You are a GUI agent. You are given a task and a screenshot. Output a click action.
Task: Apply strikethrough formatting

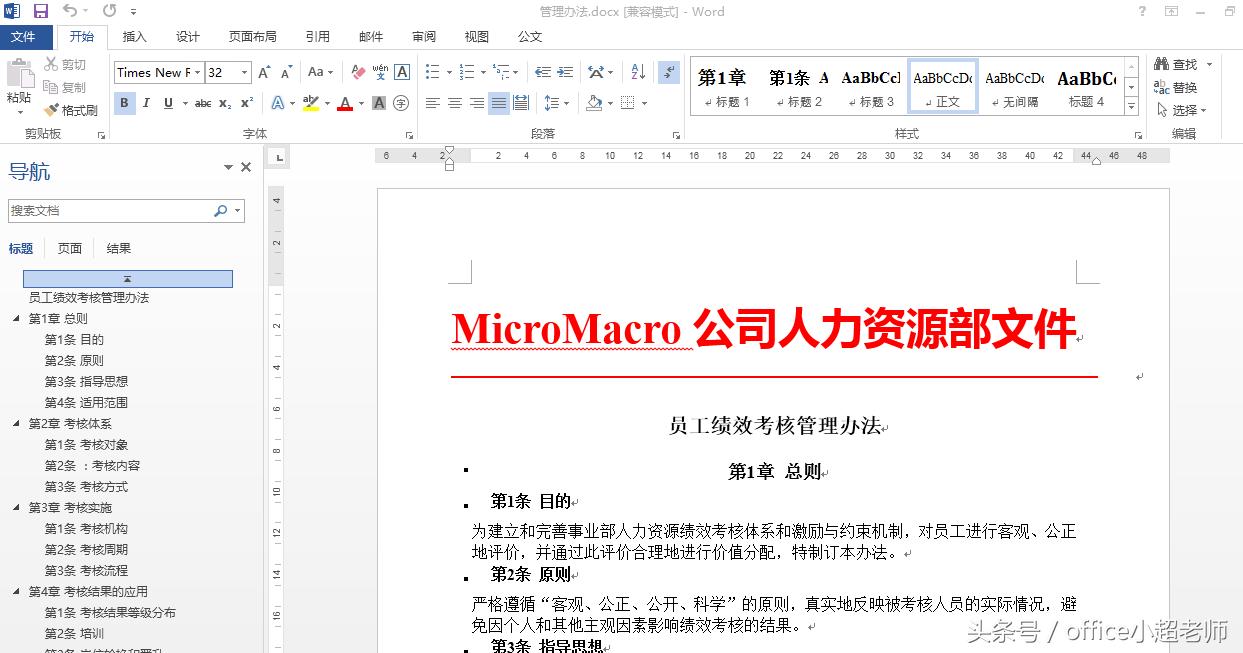click(201, 102)
